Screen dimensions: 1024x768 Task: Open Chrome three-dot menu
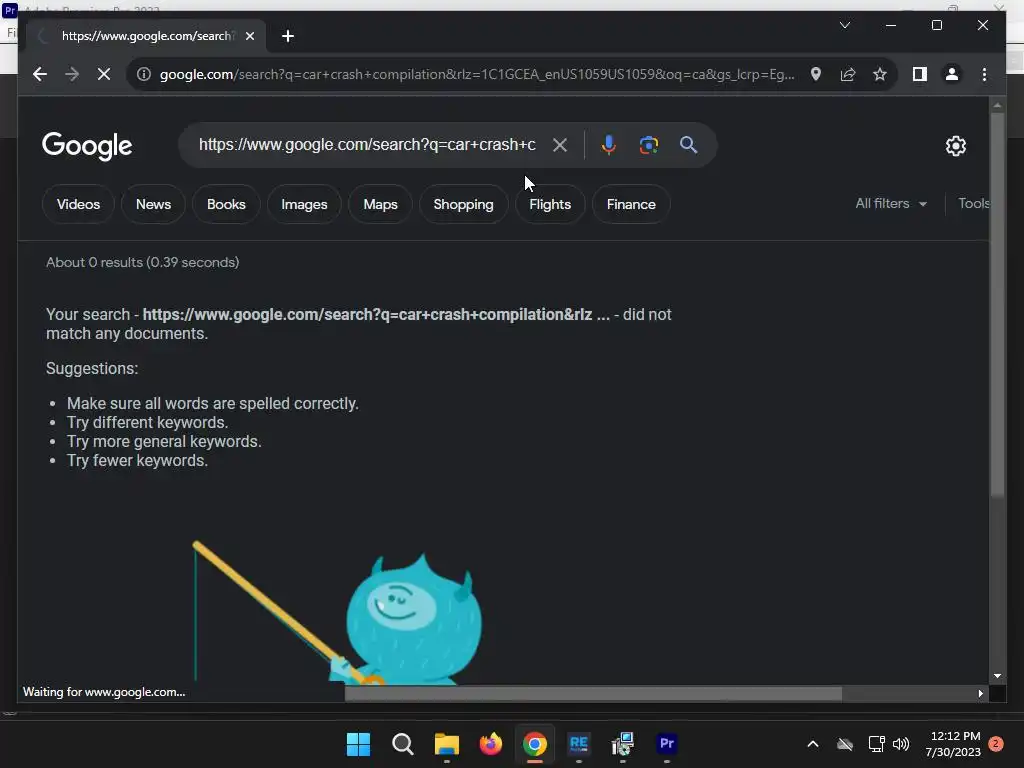[x=984, y=74]
